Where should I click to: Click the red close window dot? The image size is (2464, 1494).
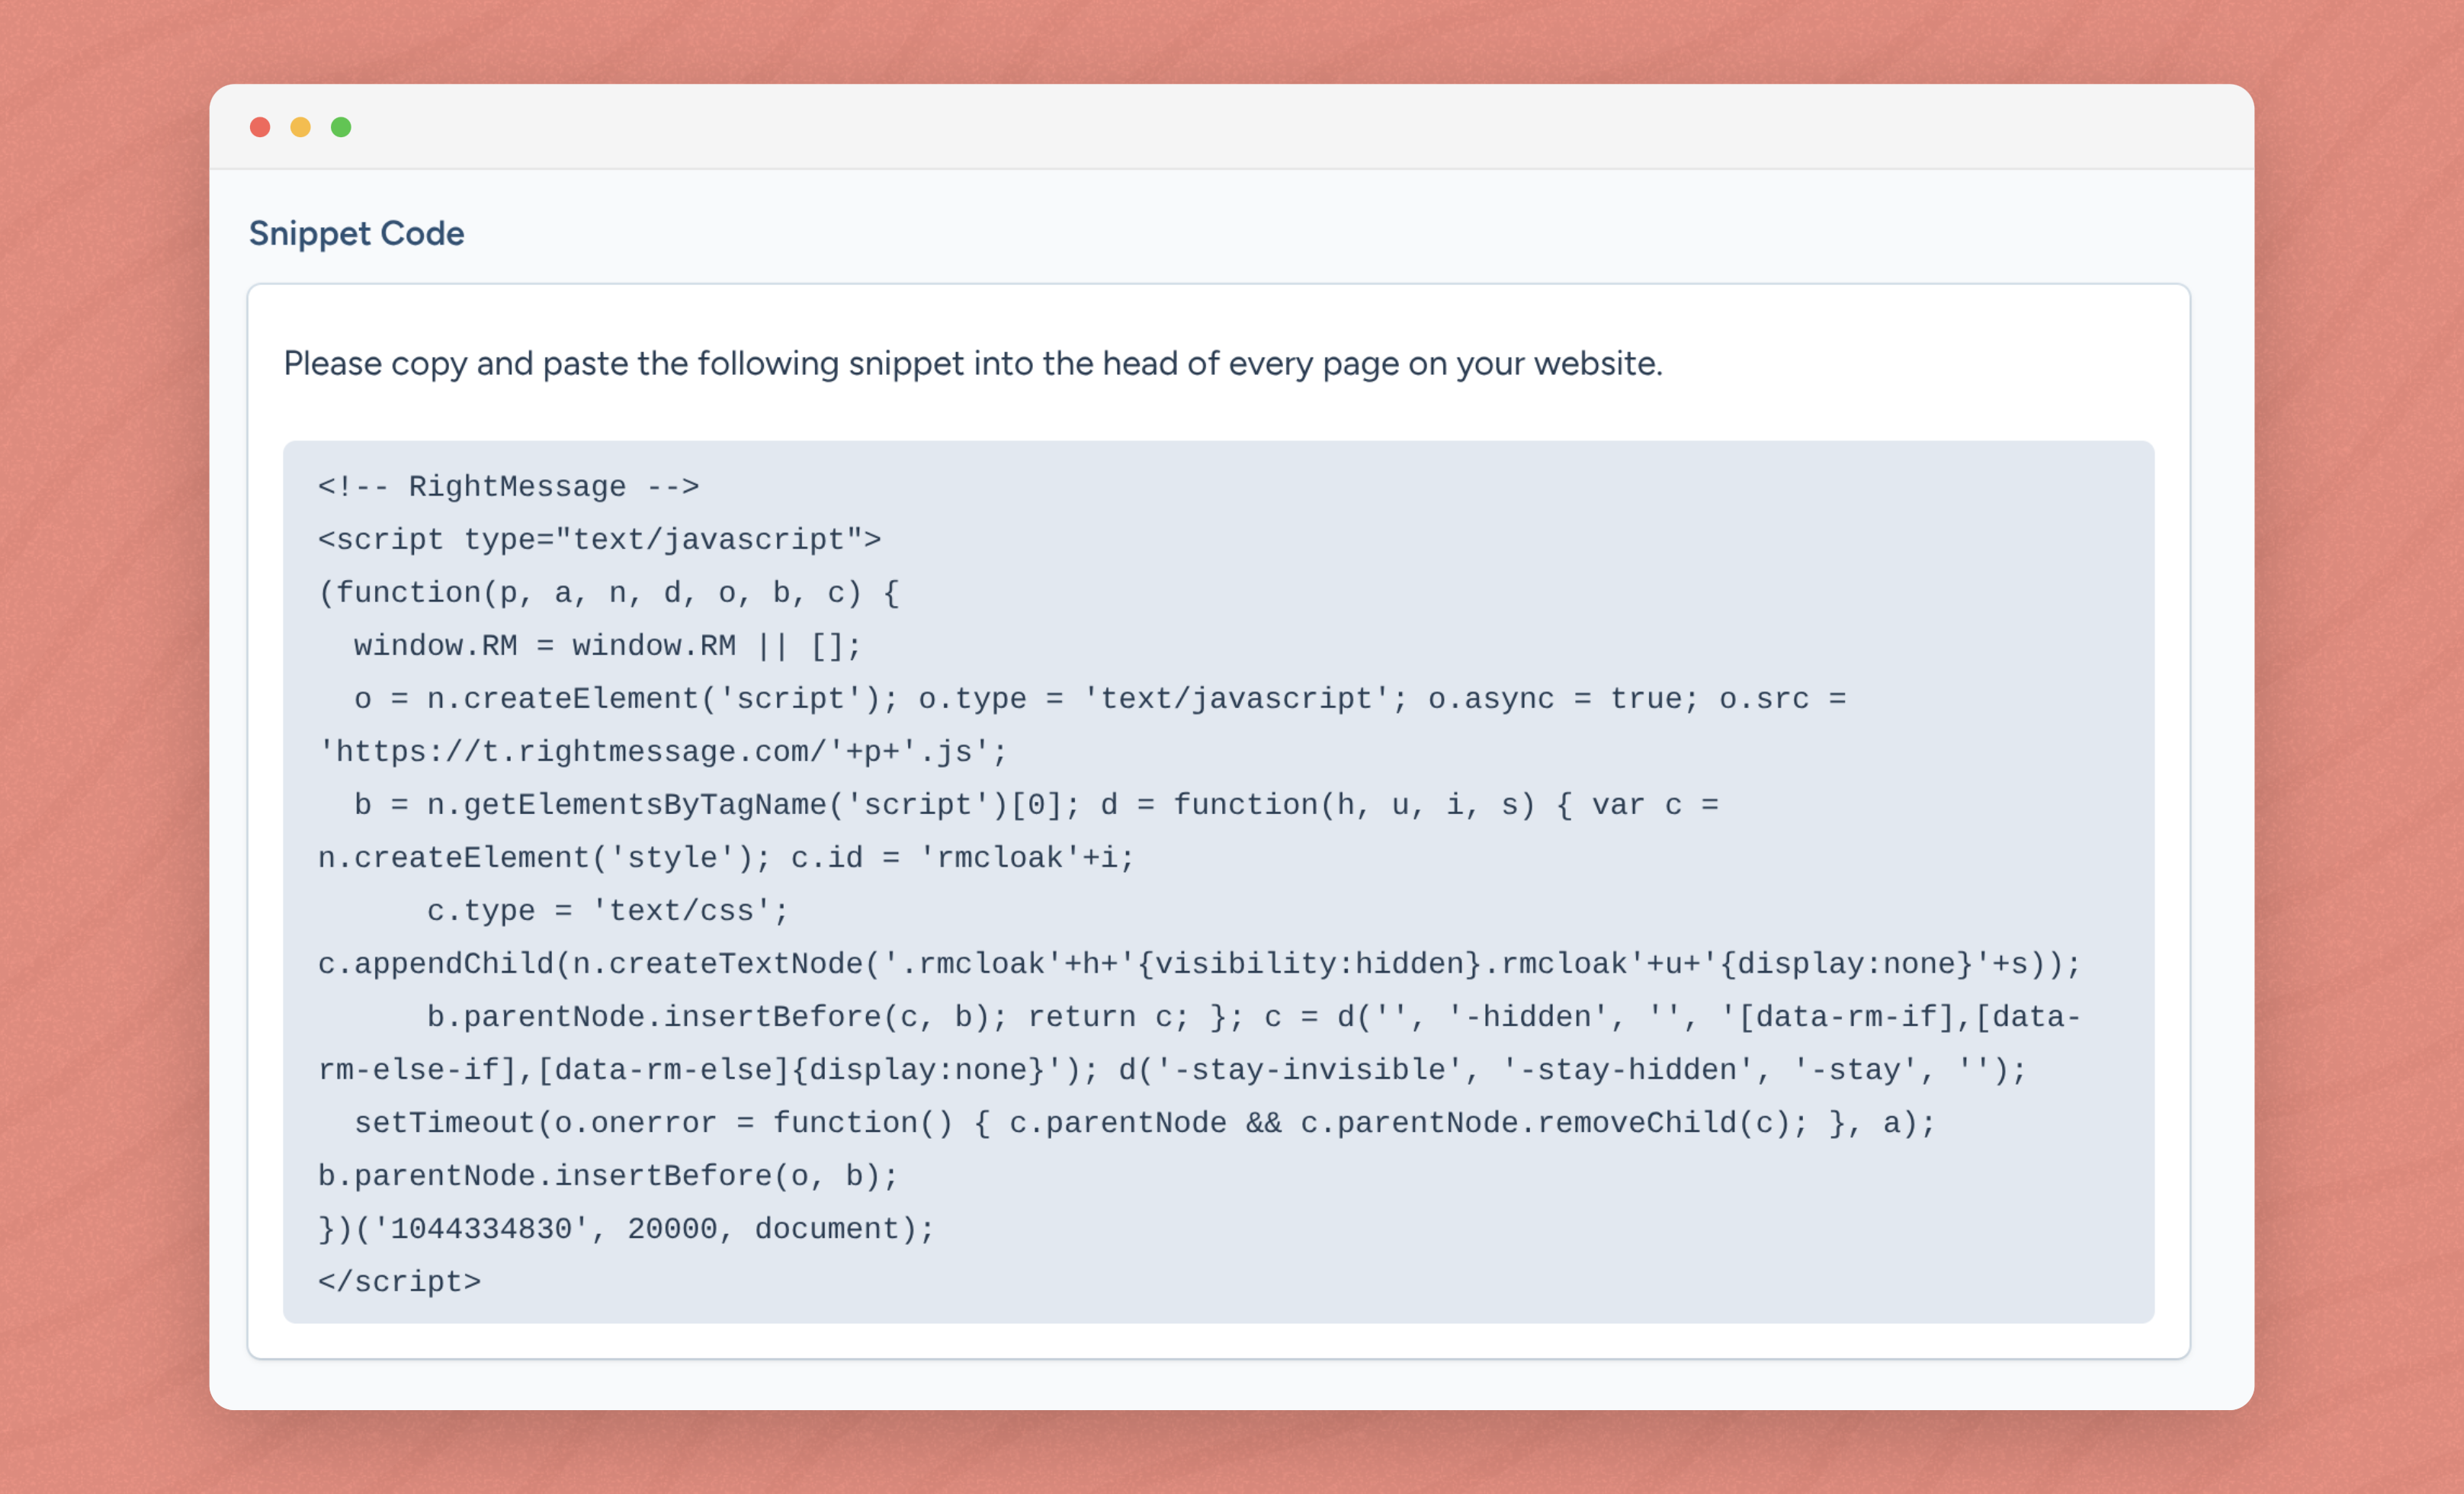tap(260, 127)
